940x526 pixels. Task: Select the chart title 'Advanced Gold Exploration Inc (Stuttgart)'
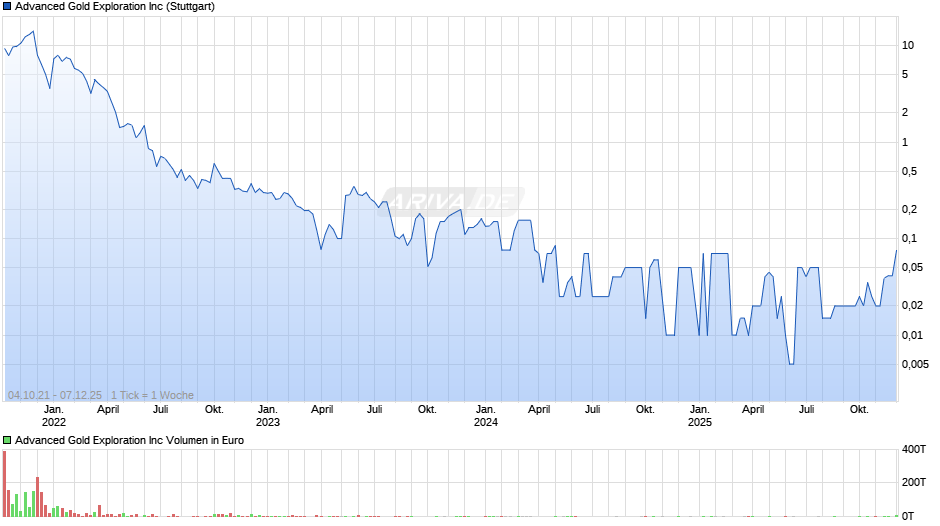[x=115, y=7]
